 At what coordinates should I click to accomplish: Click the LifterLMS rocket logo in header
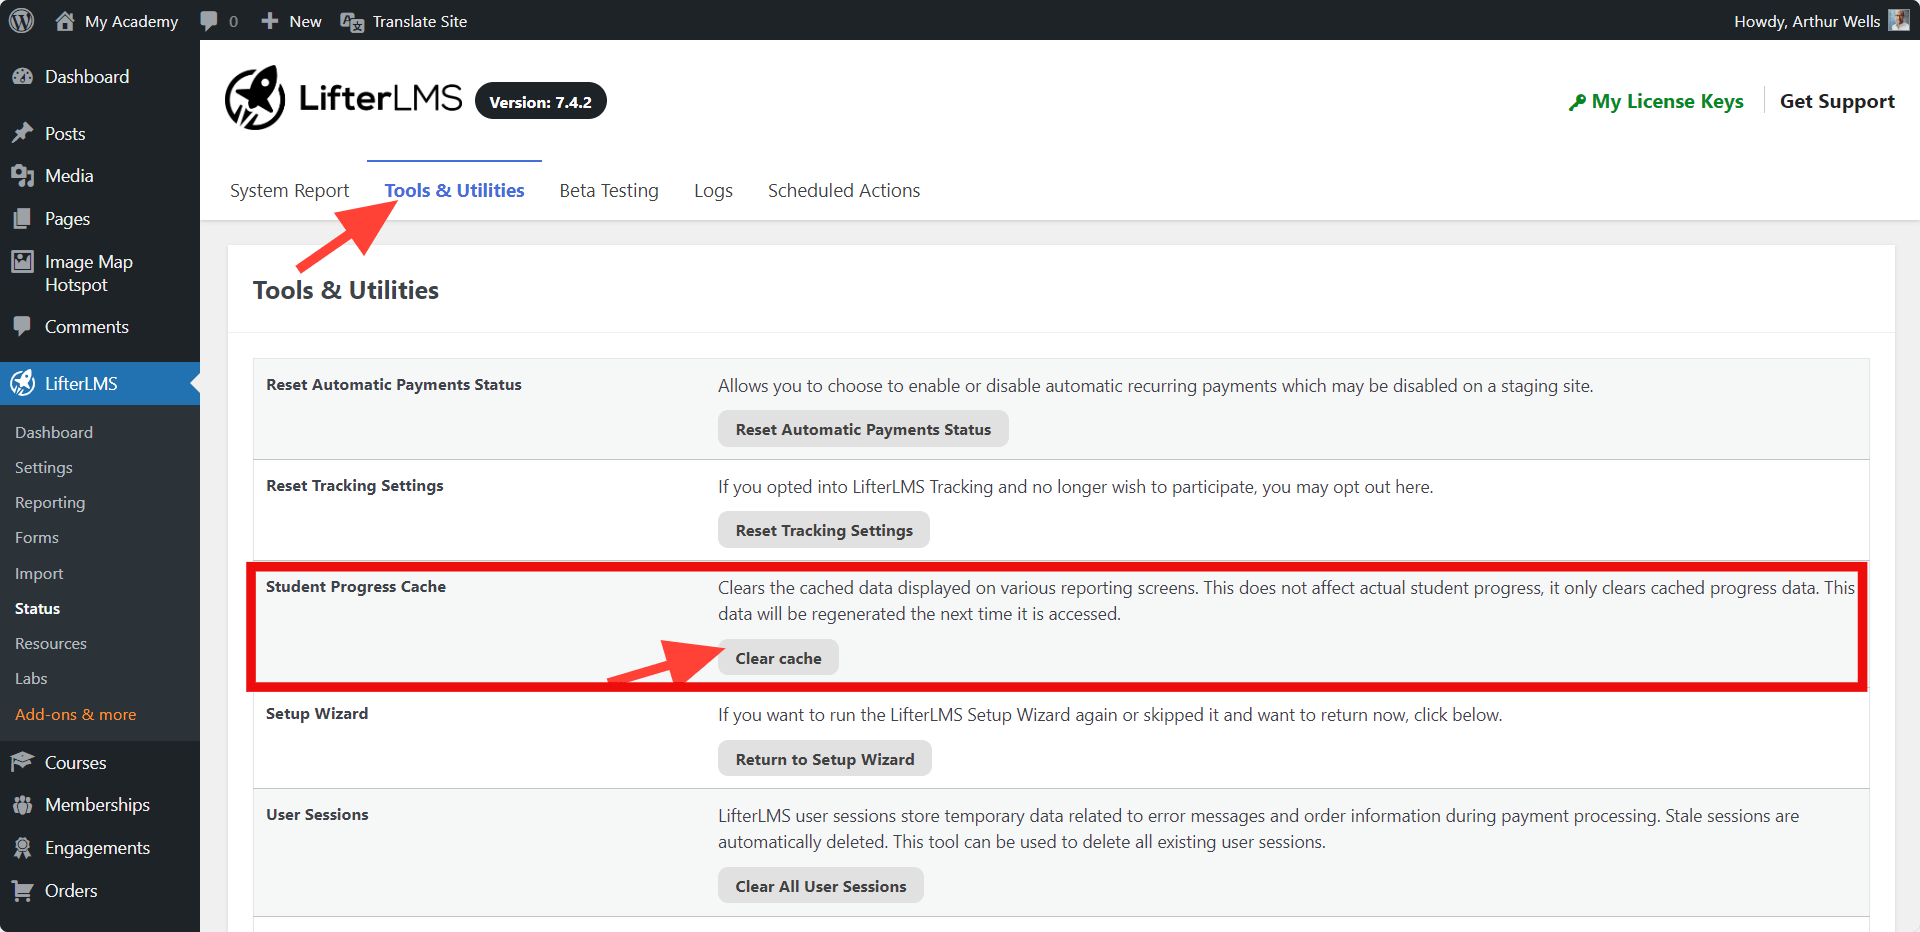(255, 98)
